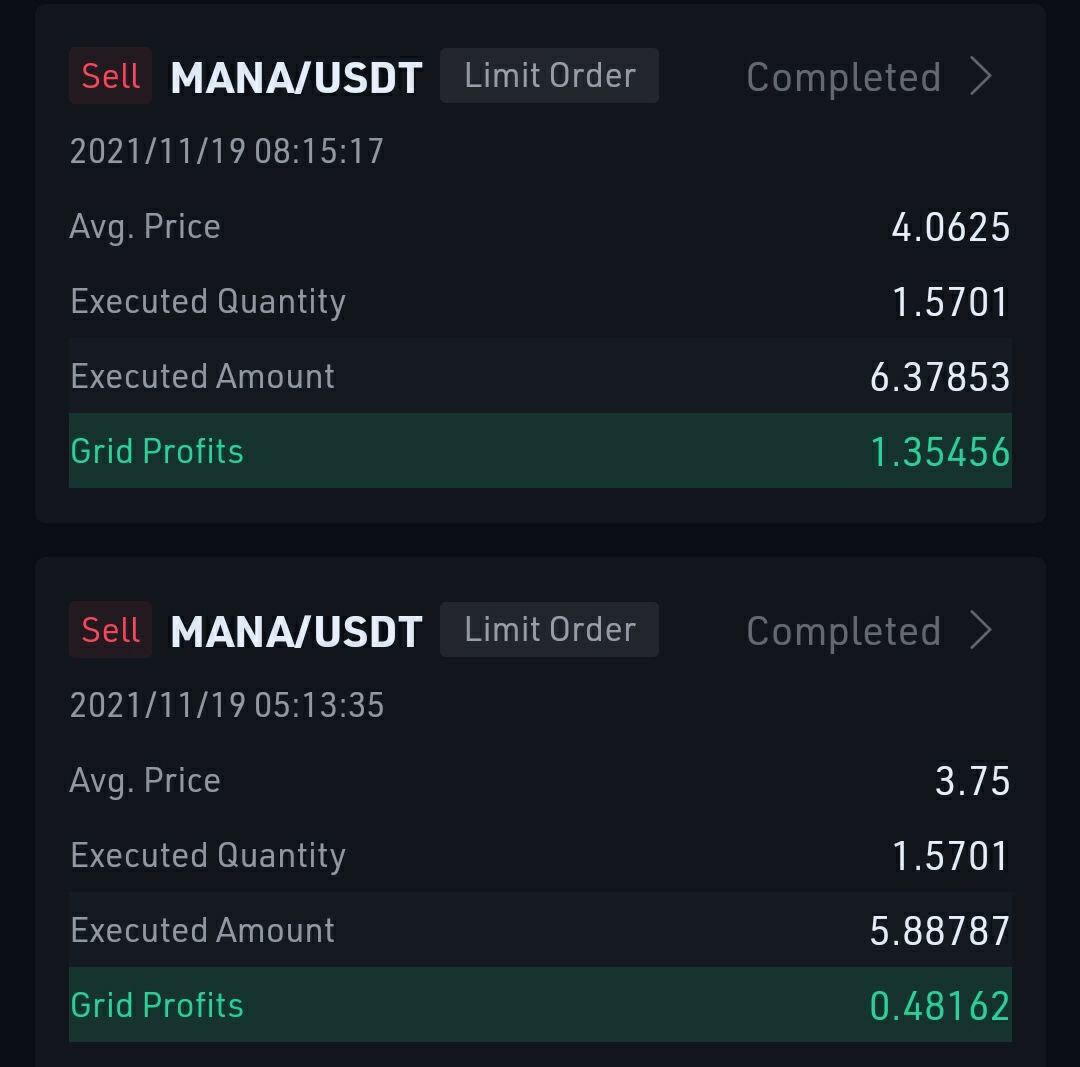Tap MANA/USDT pair title in first card
Screen dimensions: 1080x1067
pyautogui.click(x=296, y=77)
